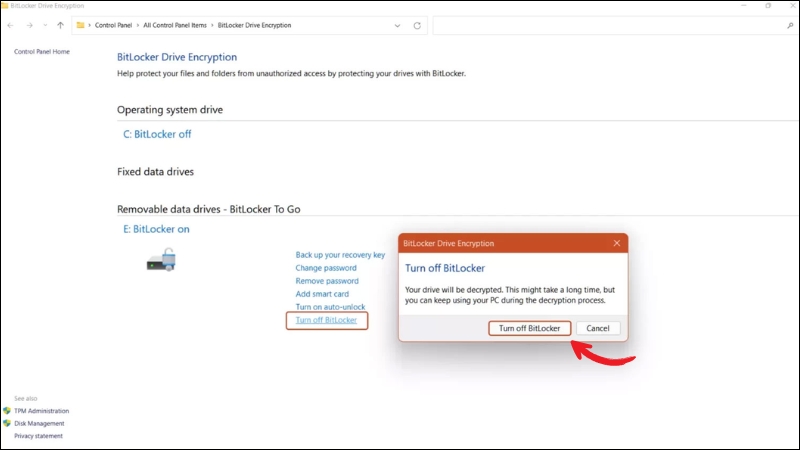Enable Turn on auto-unlock link
The height and width of the screenshot is (450, 800).
pos(330,307)
